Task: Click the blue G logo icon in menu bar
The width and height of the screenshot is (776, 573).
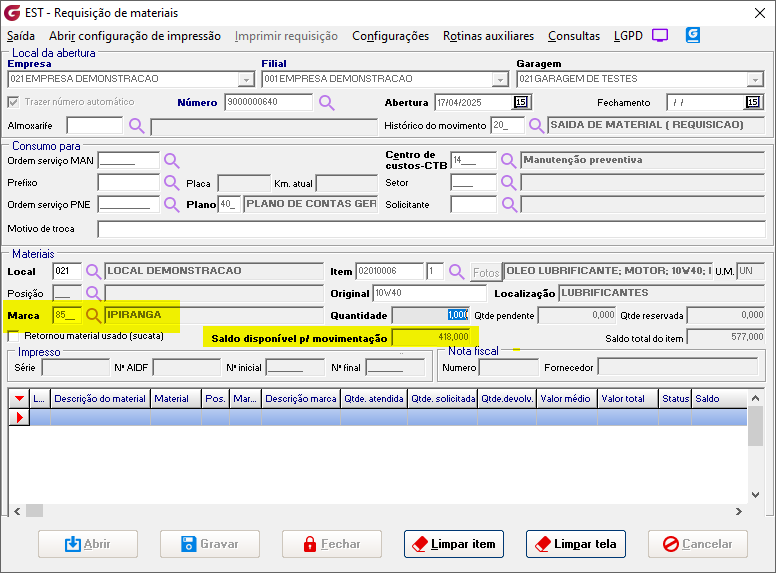Action: (693, 35)
